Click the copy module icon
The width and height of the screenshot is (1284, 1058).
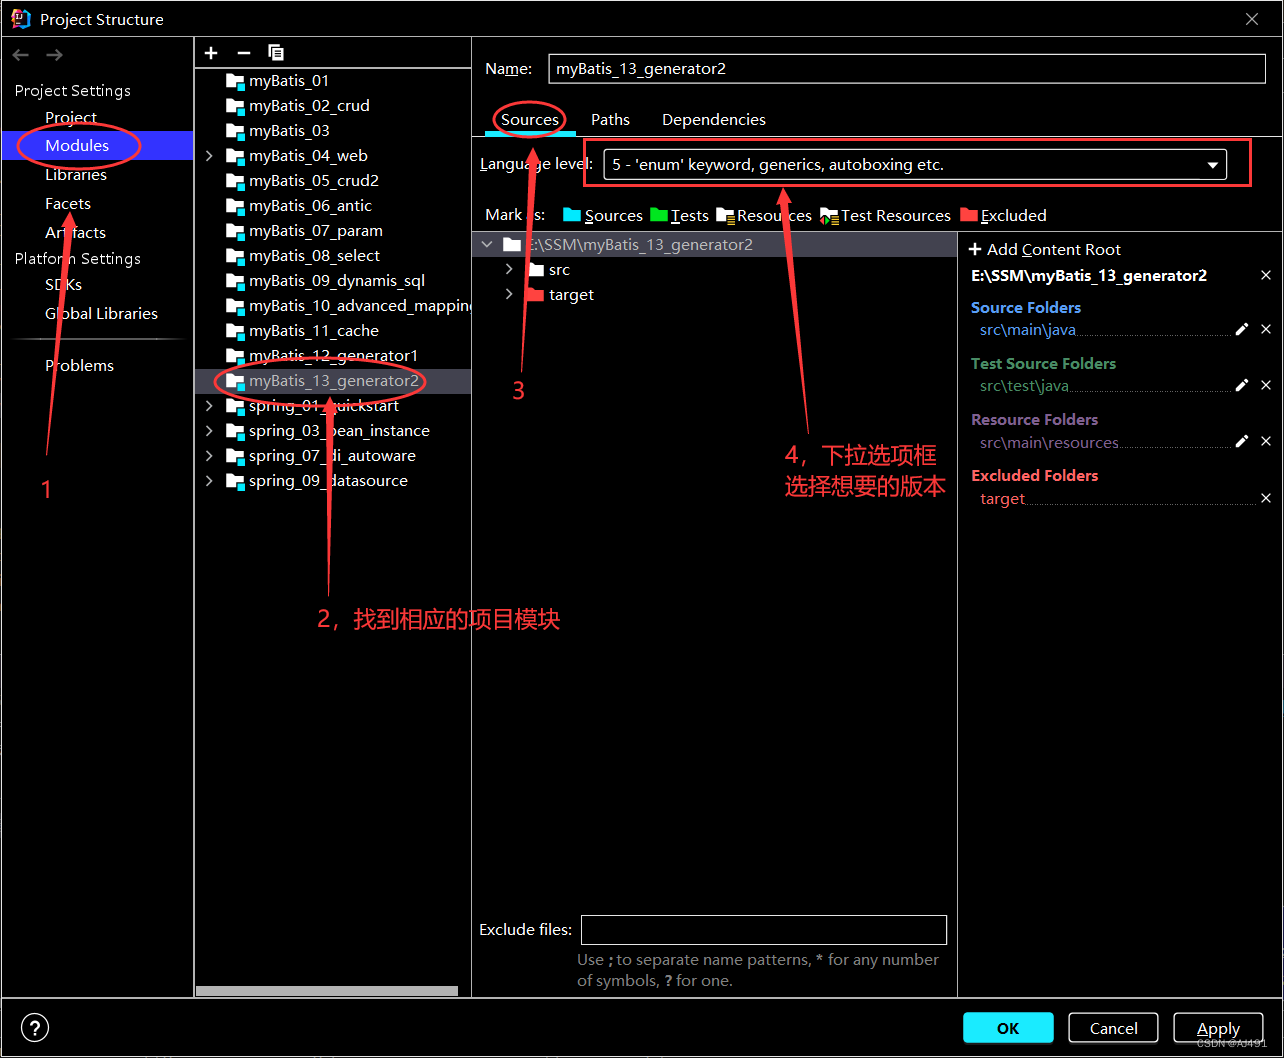tap(276, 52)
